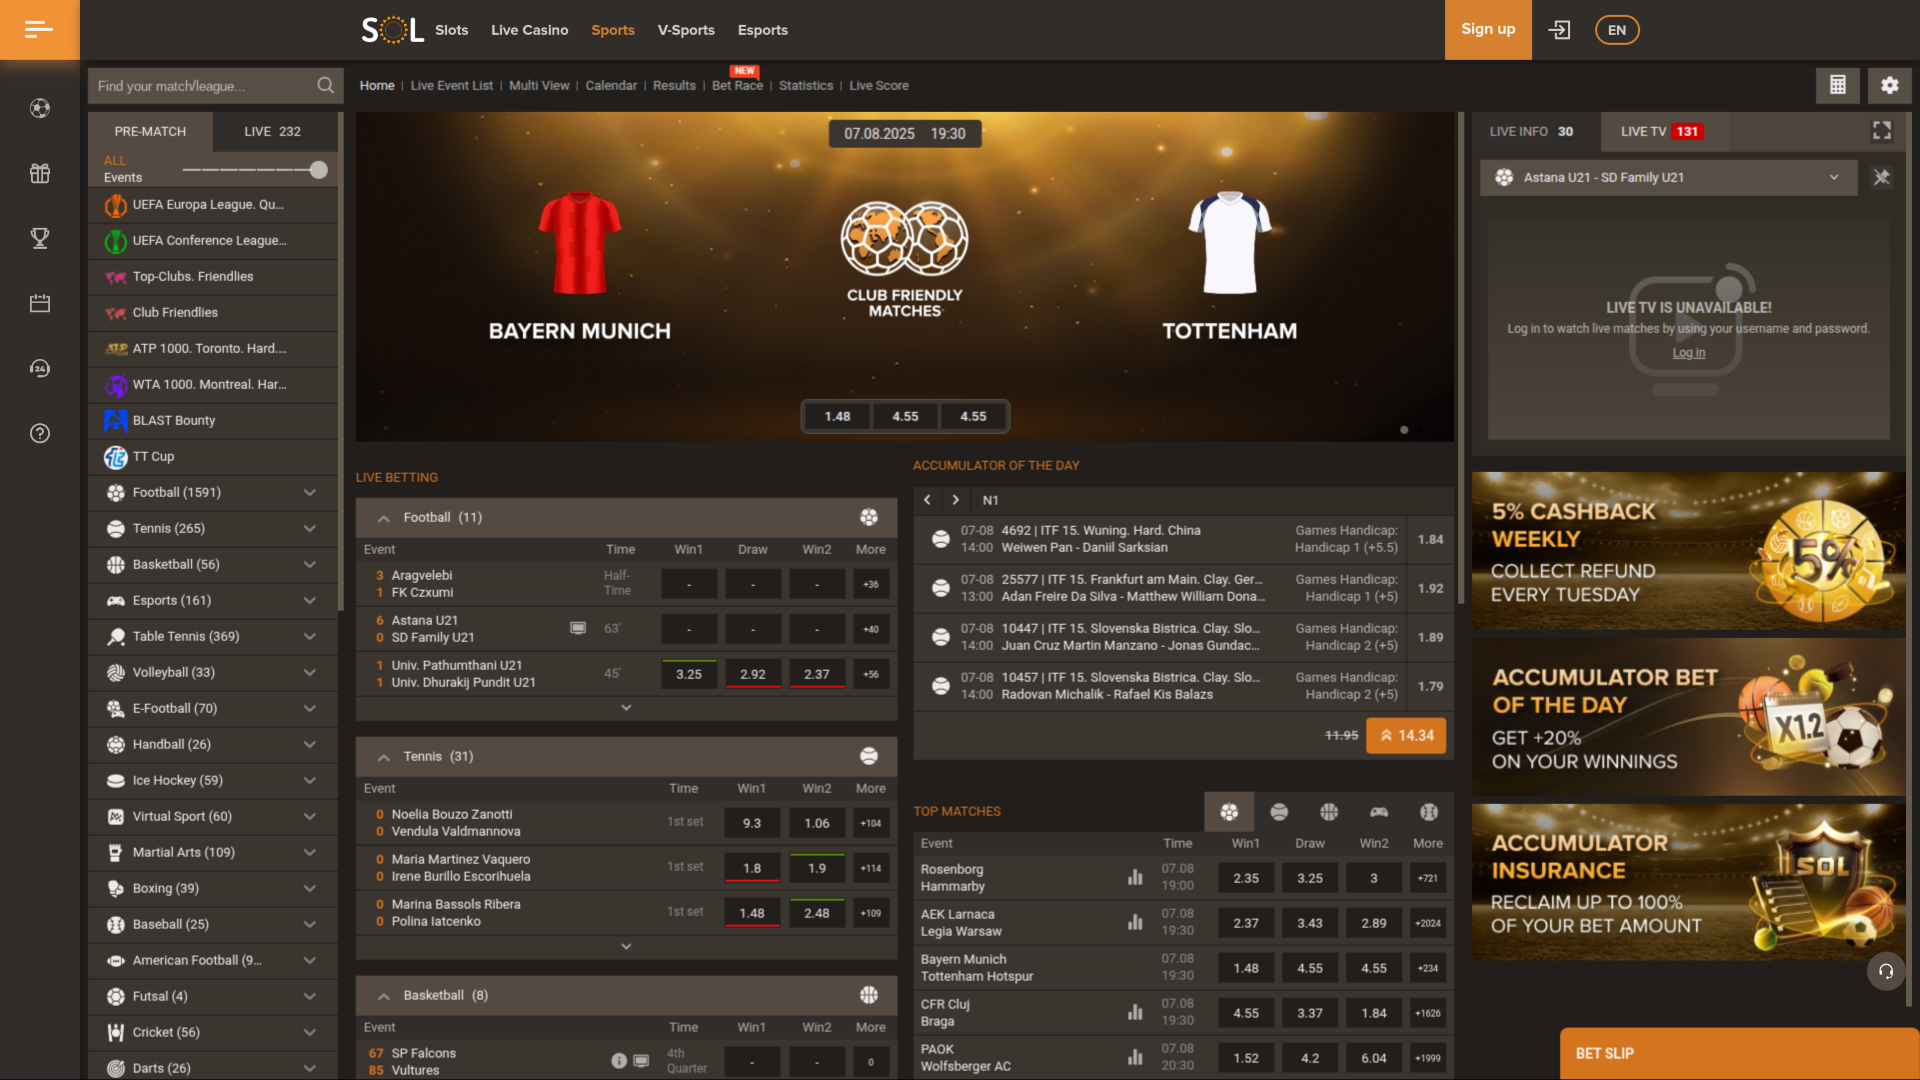Click the Sign up button
The width and height of the screenshot is (1920, 1080).
[1487, 29]
